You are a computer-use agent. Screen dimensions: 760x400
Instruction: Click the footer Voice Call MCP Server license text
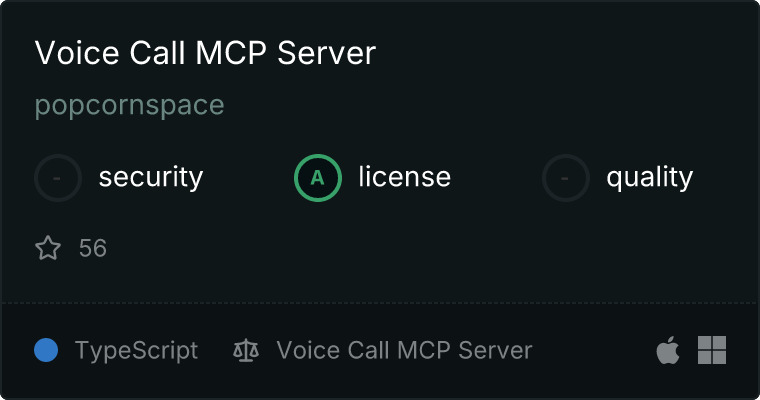[404, 350]
